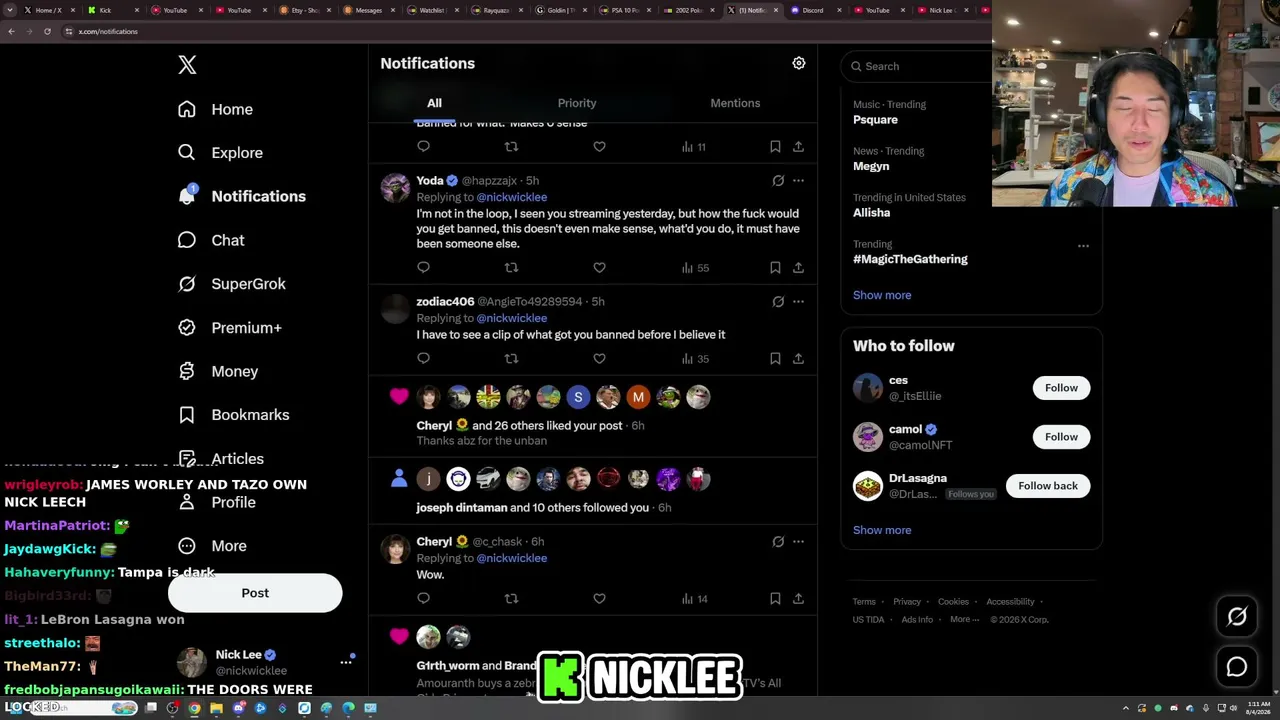Follow the camol account
1280x720 pixels.
pyautogui.click(x=1061, y=437)
